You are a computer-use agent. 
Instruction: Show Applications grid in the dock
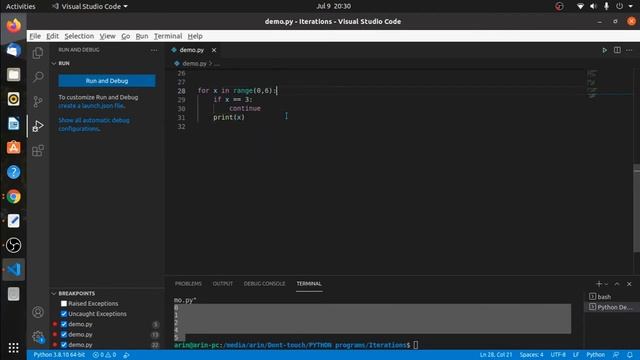tap(13, 348)
